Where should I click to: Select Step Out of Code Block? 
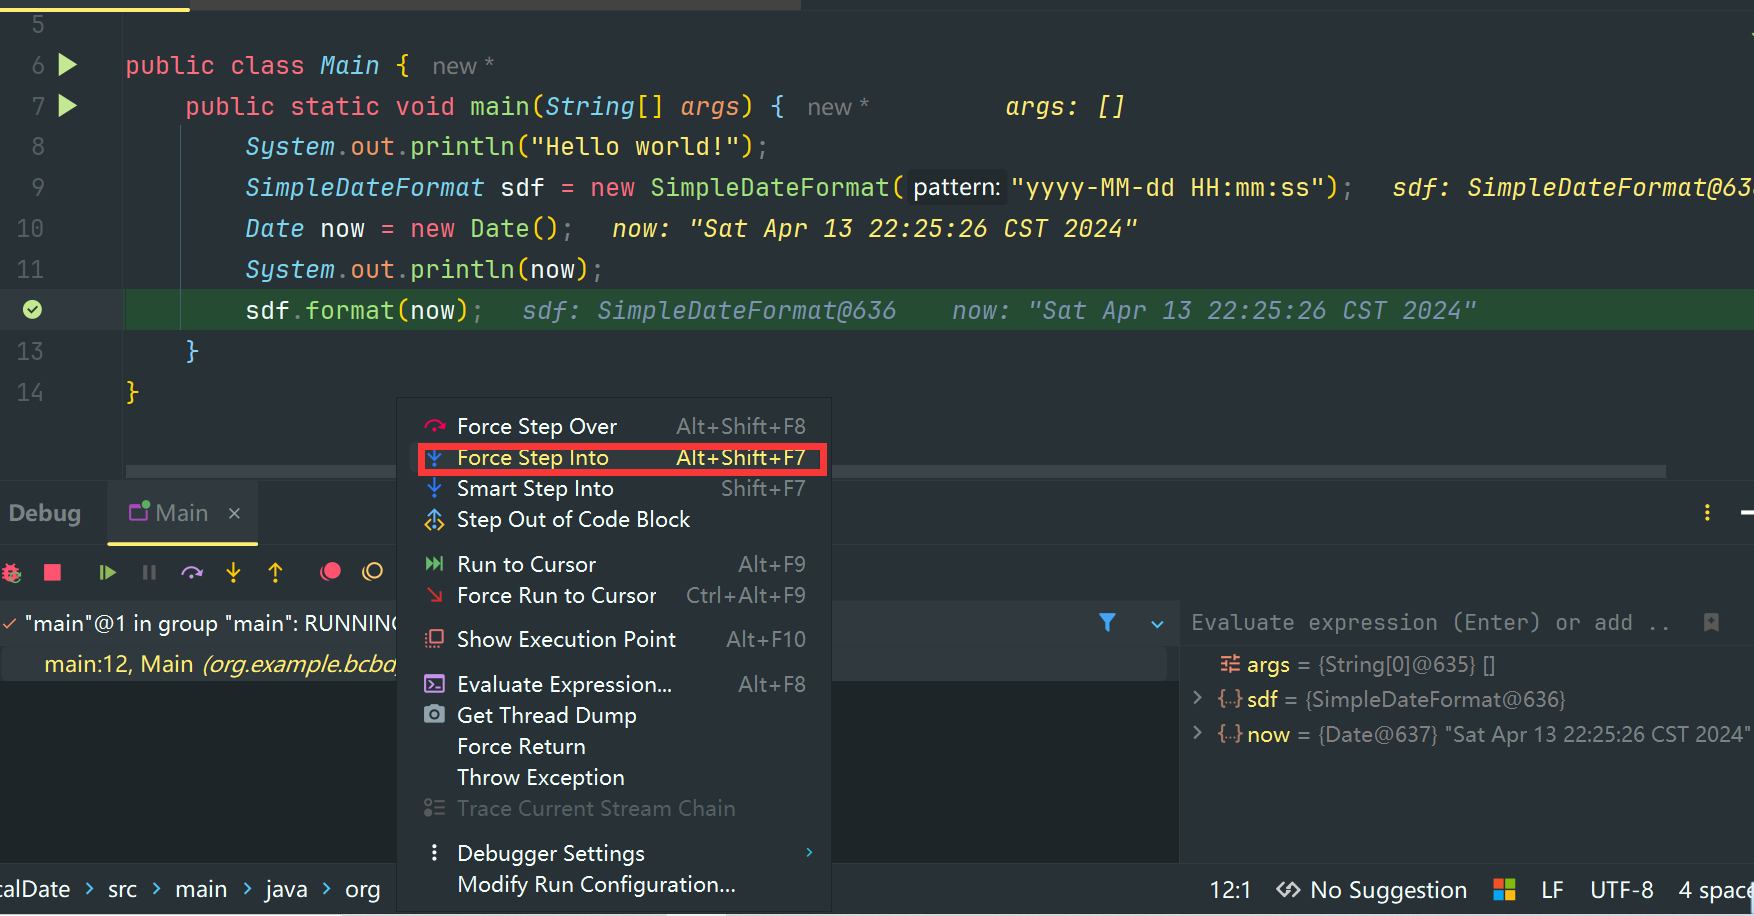point(614,519)
